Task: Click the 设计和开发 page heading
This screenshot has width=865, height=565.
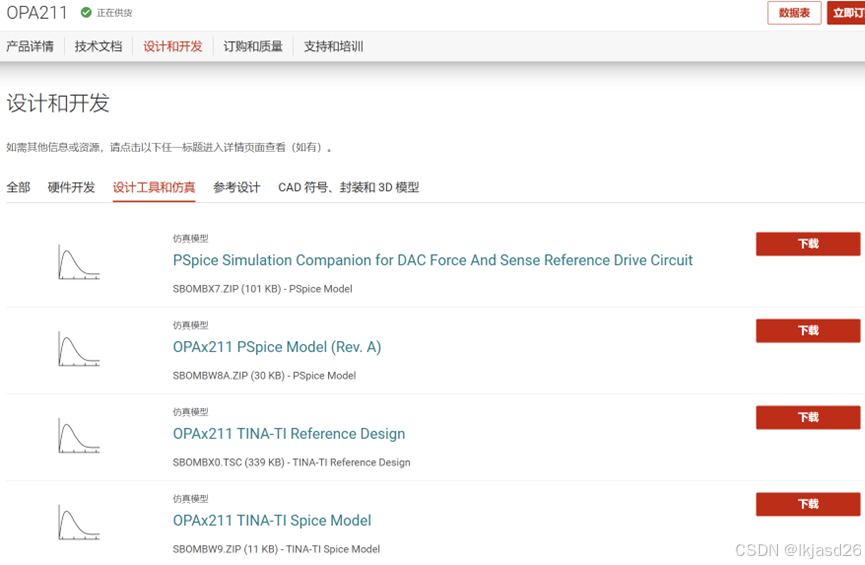Action: pos(58,103)
